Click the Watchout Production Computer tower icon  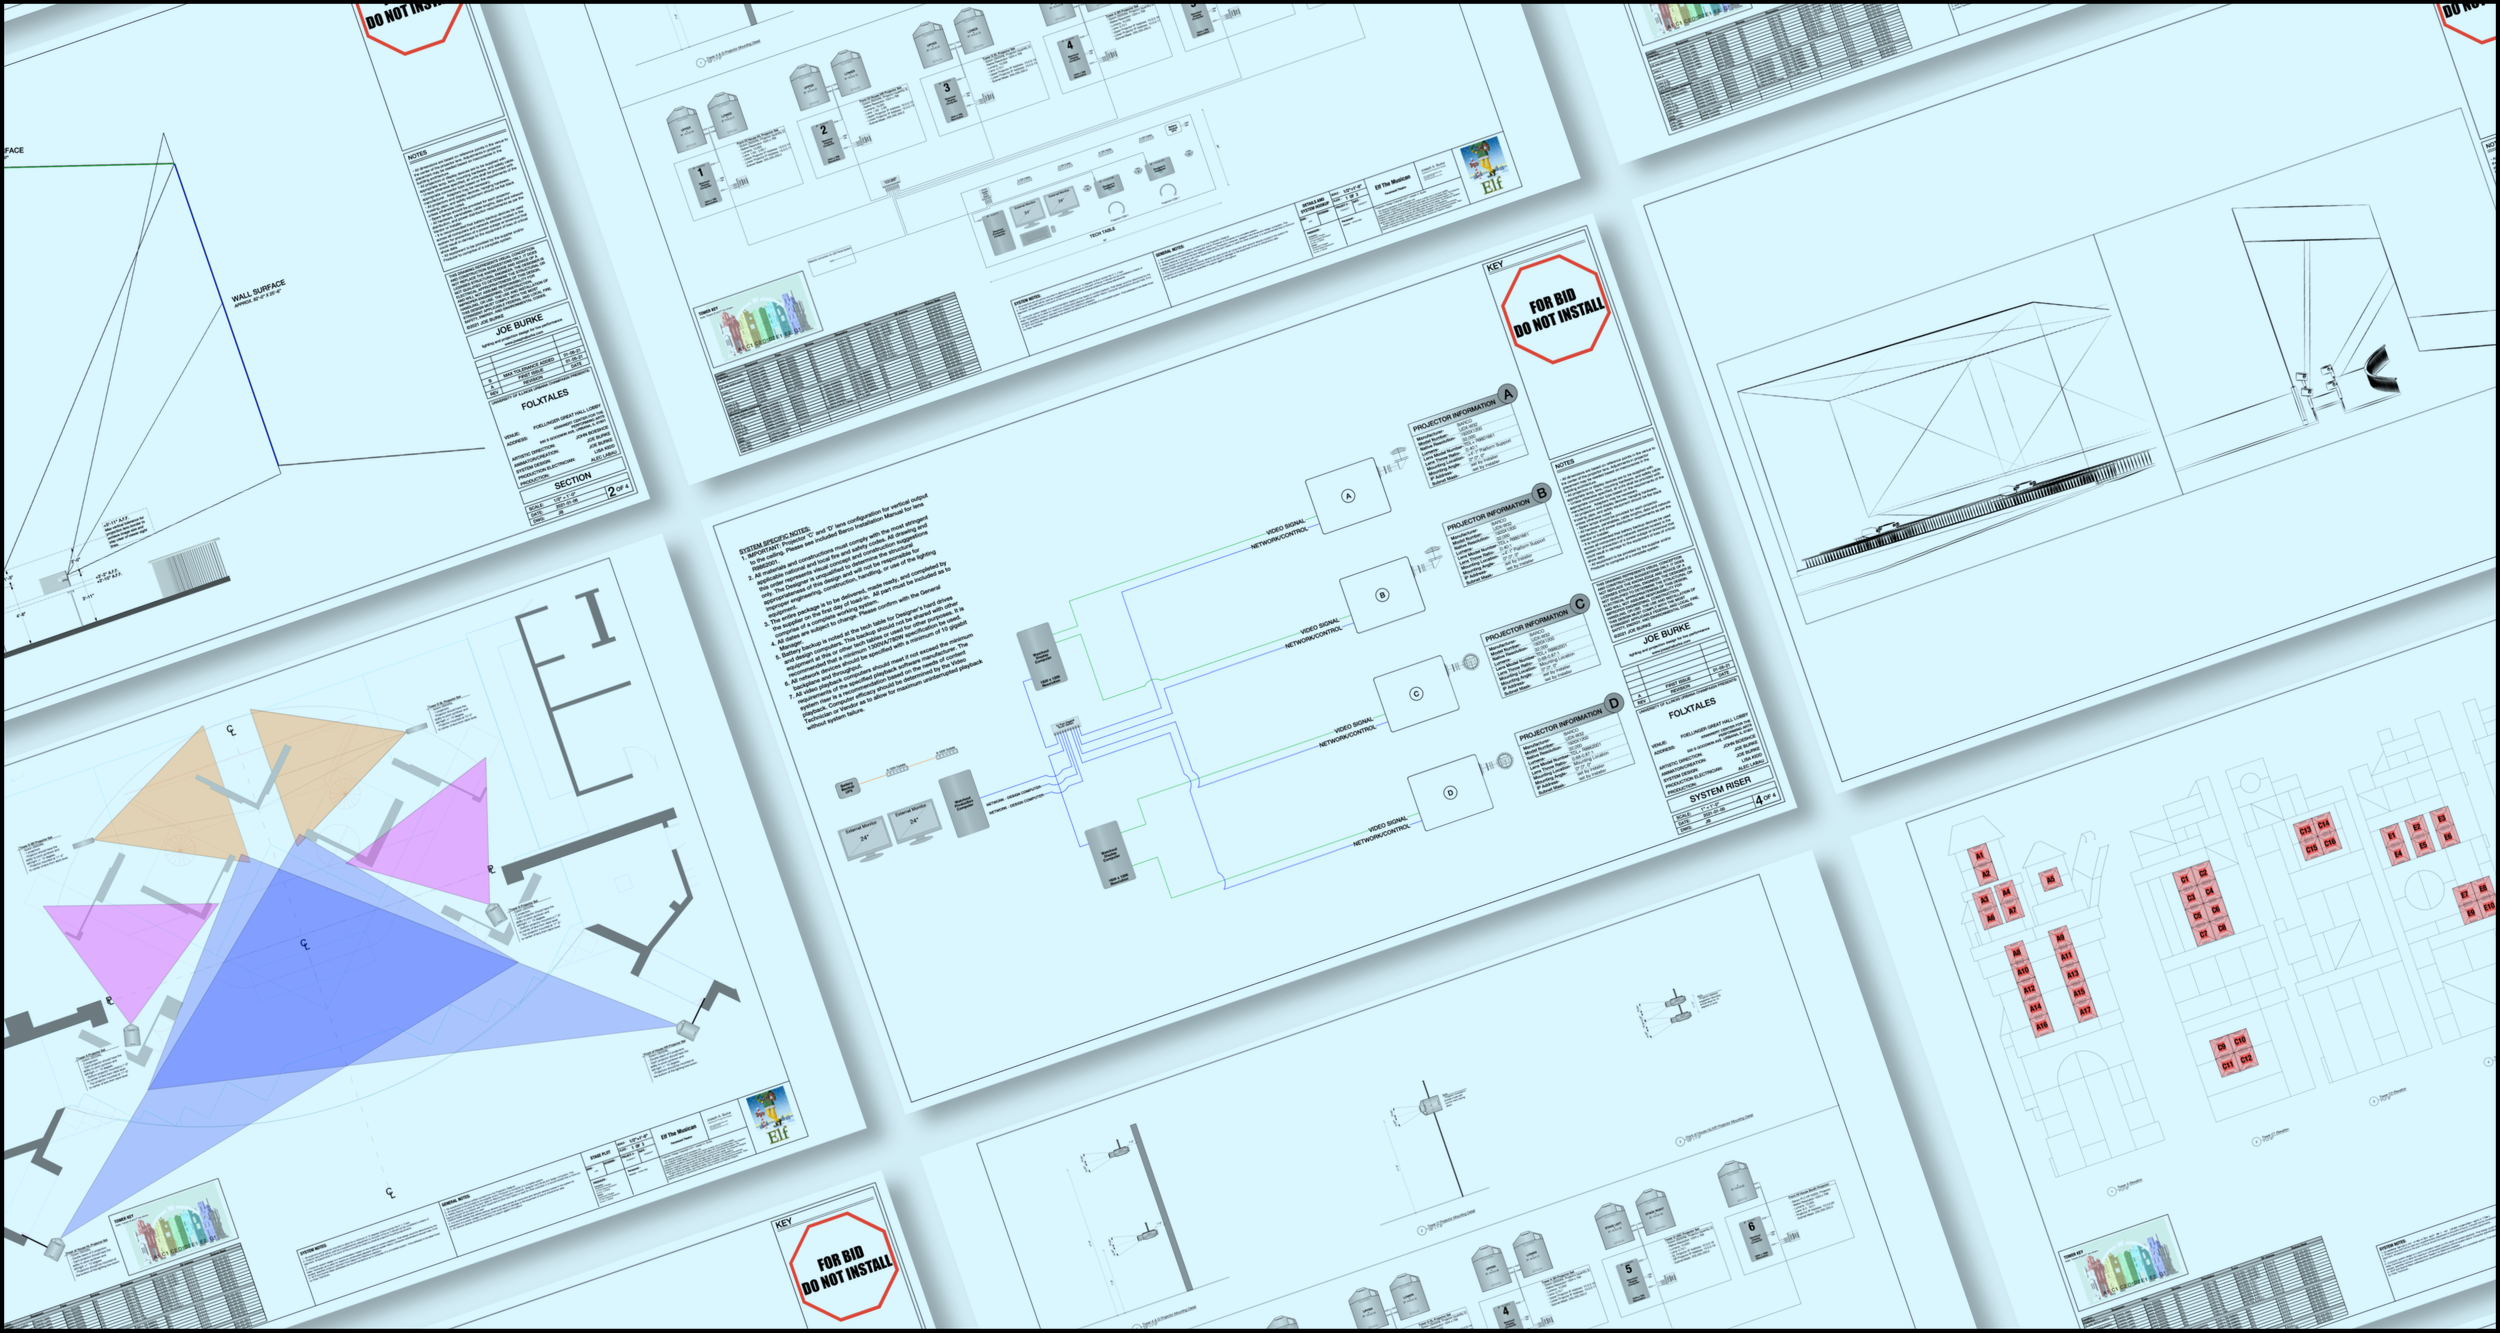coord(963,803)
